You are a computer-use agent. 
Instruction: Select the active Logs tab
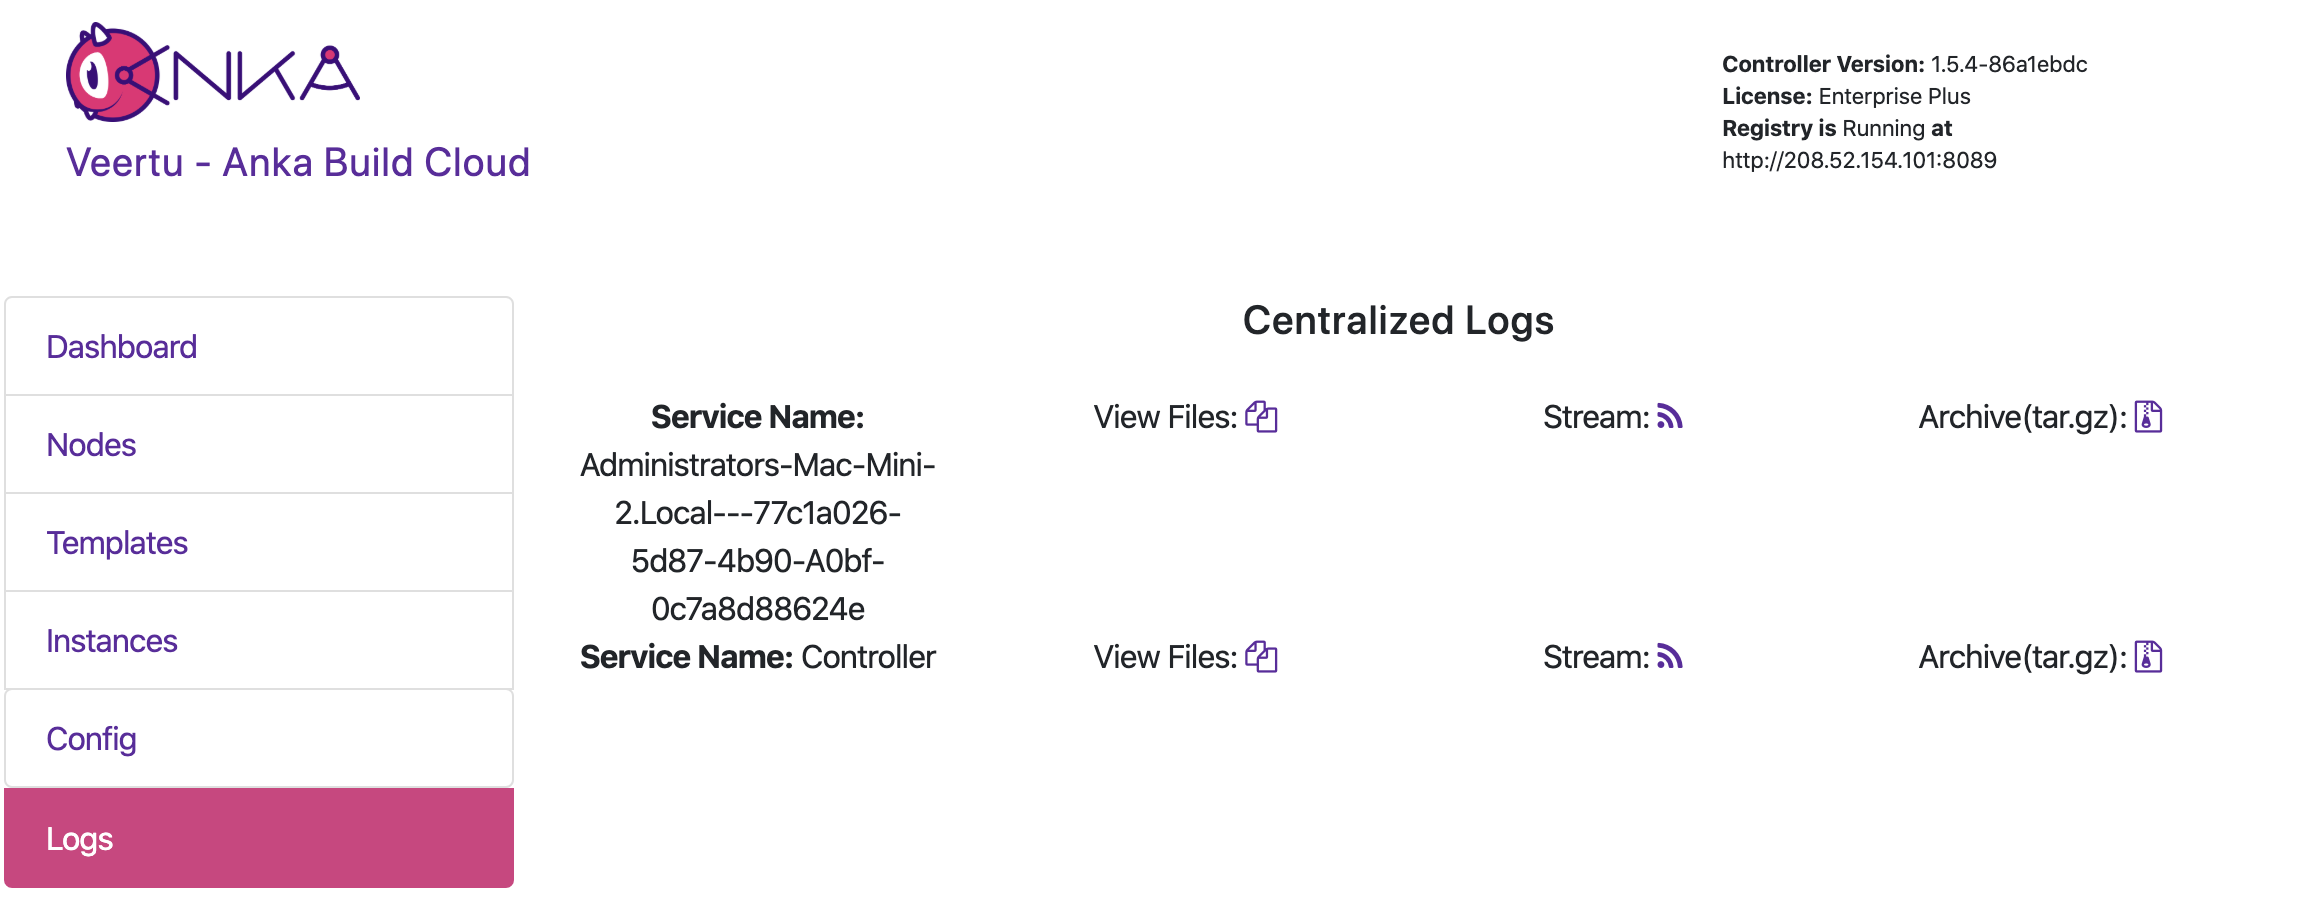pos(80,838)
